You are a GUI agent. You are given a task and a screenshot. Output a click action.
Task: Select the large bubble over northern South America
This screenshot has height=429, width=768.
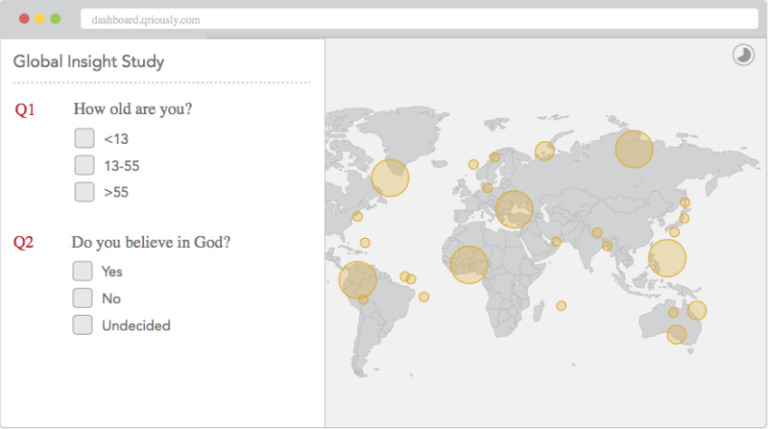pos(358,280)
